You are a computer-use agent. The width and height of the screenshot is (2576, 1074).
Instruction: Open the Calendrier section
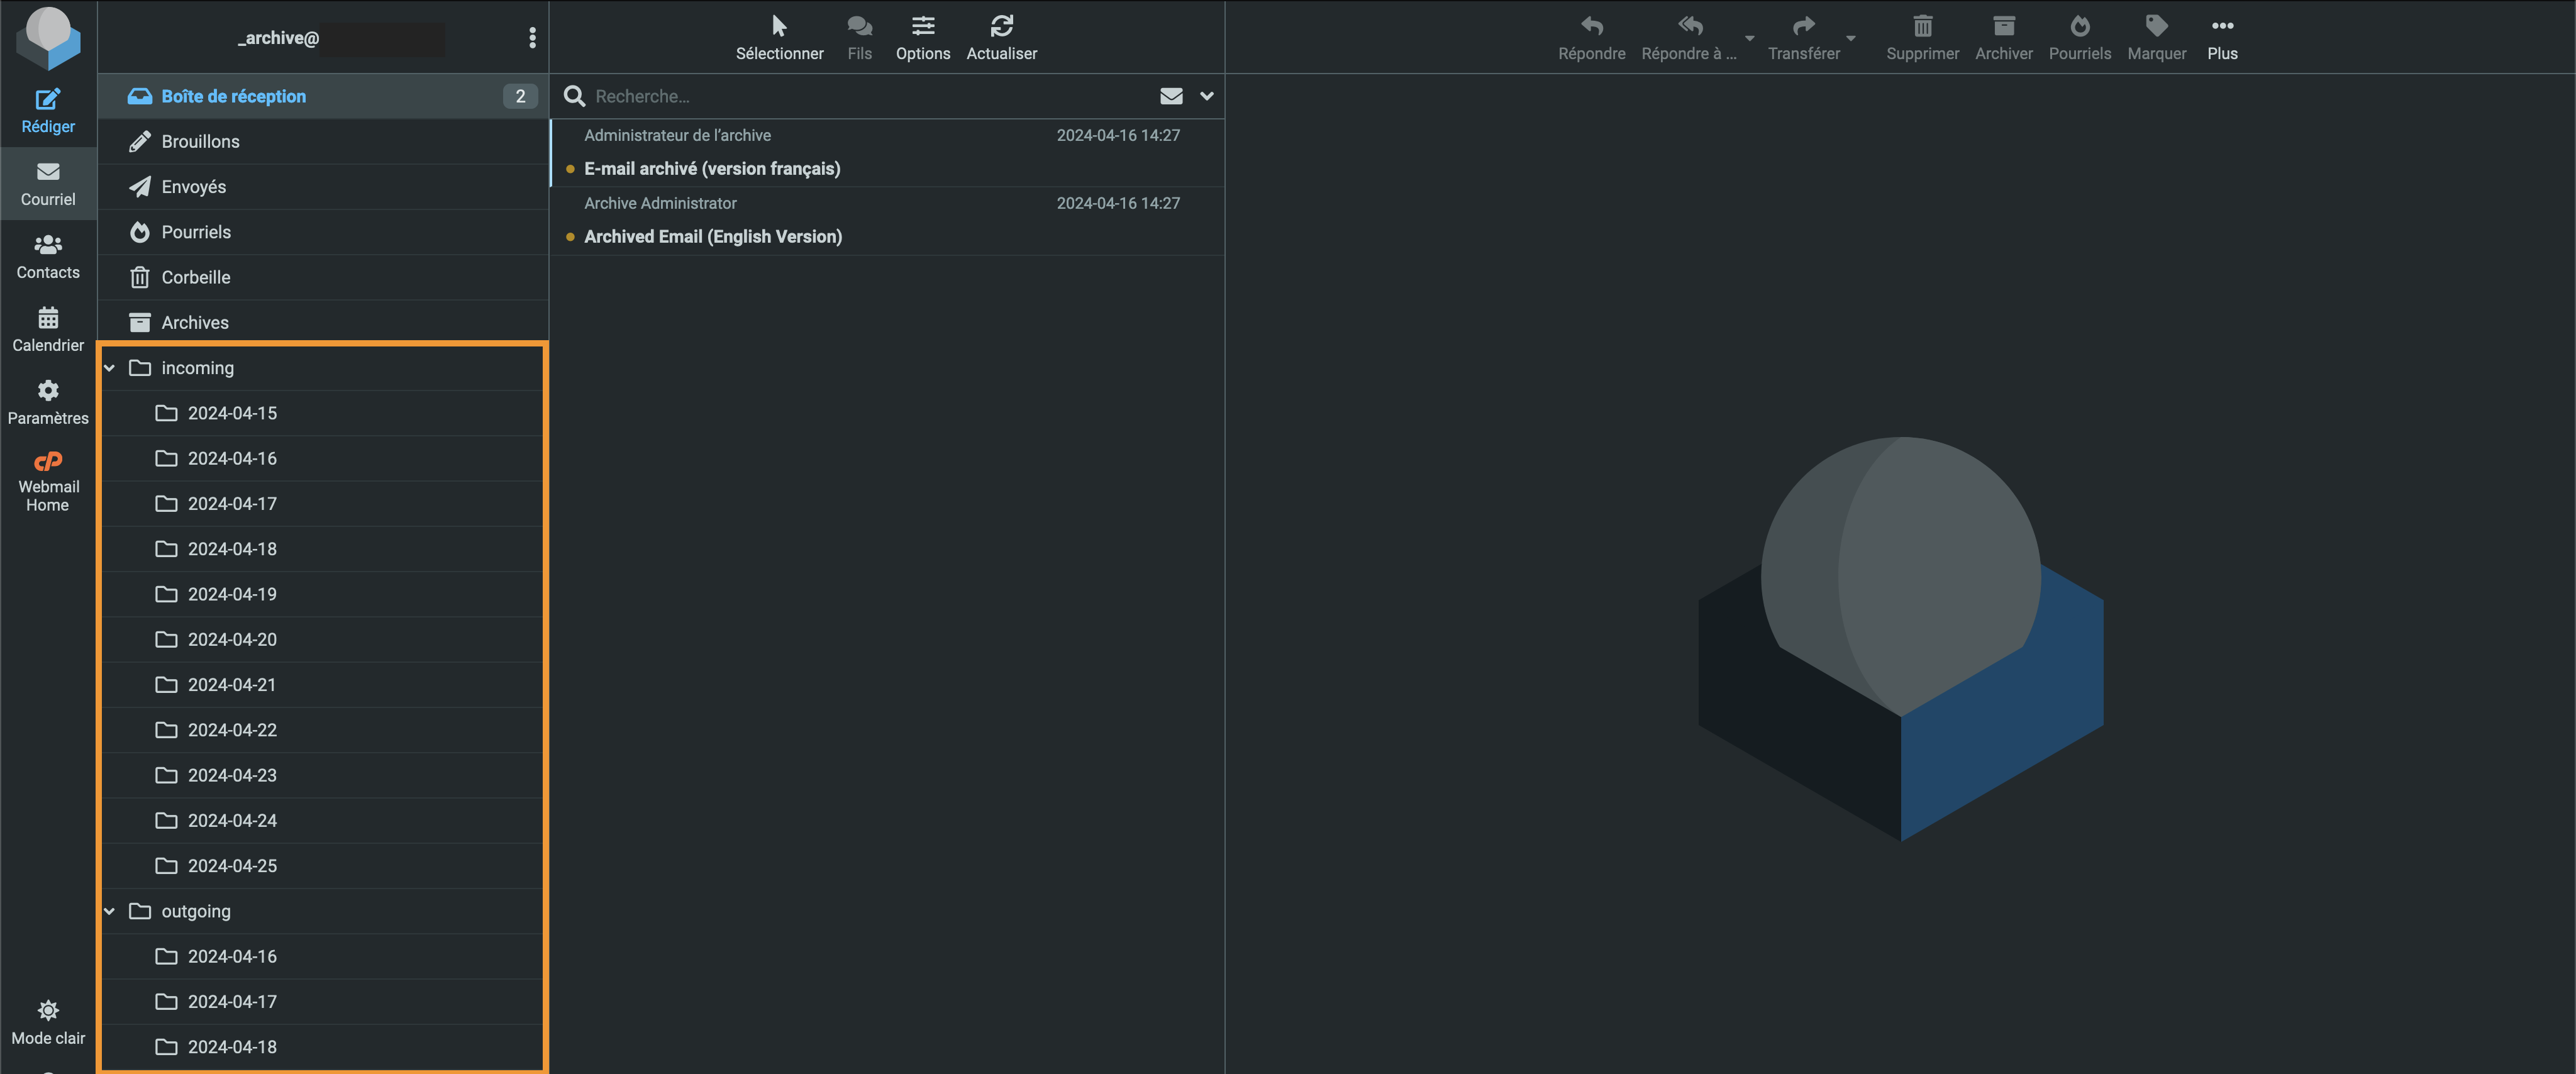(48, 330)
